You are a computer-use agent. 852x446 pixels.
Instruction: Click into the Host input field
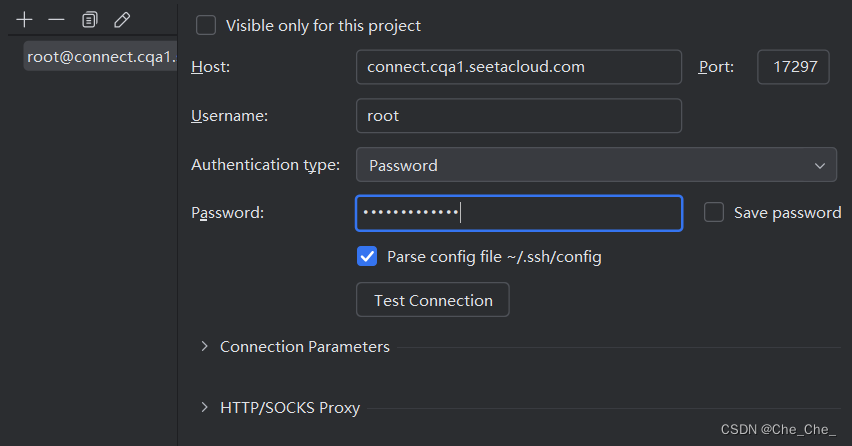click(x=518, y=67)
